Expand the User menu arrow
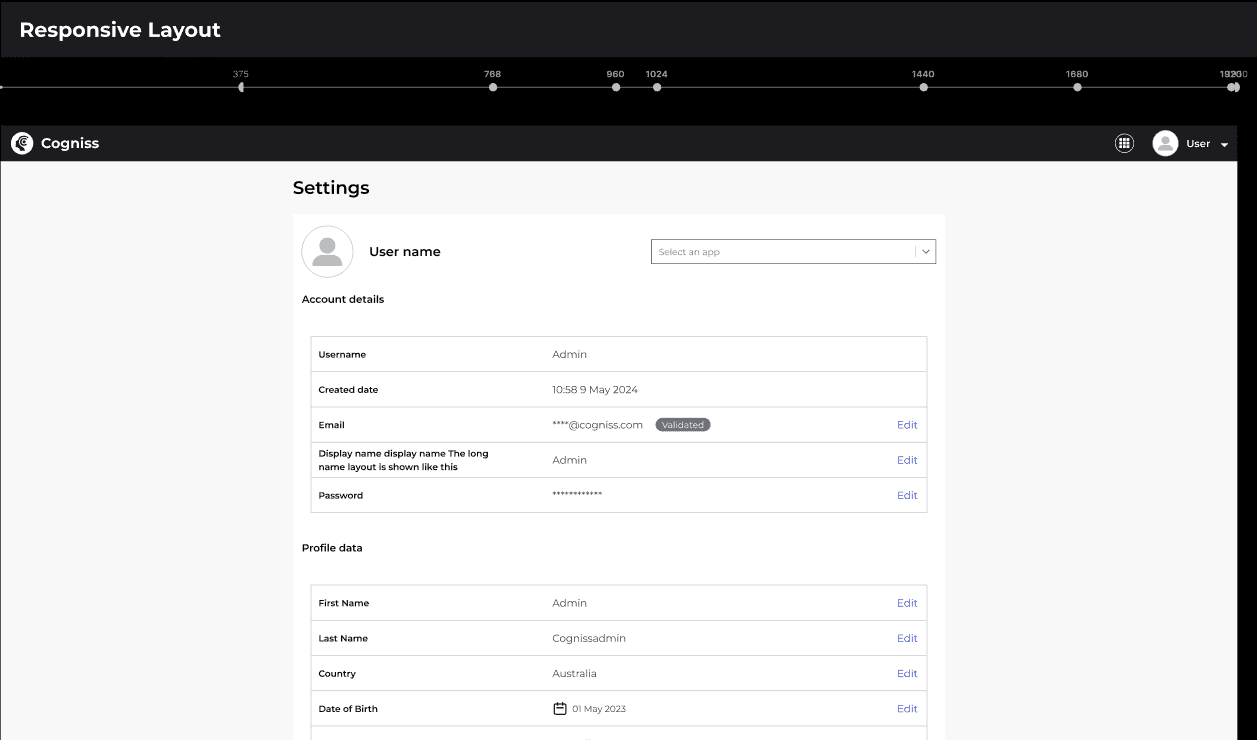This screenshot has width=1257, height=740. 1224,145
